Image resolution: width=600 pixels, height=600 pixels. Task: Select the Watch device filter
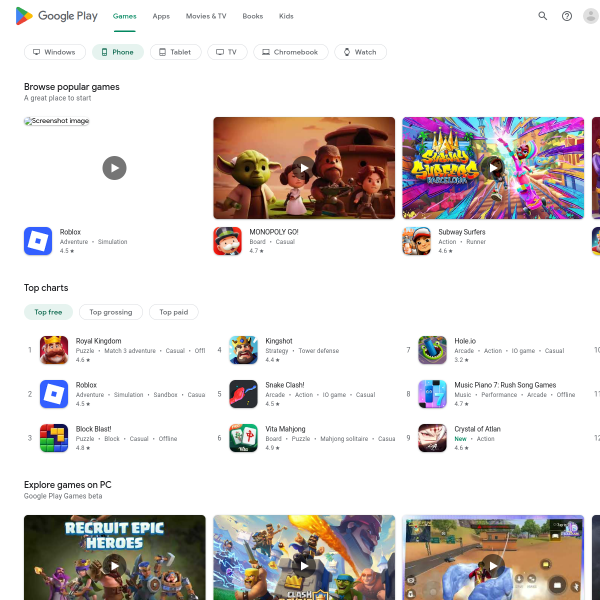pos(360,52)
